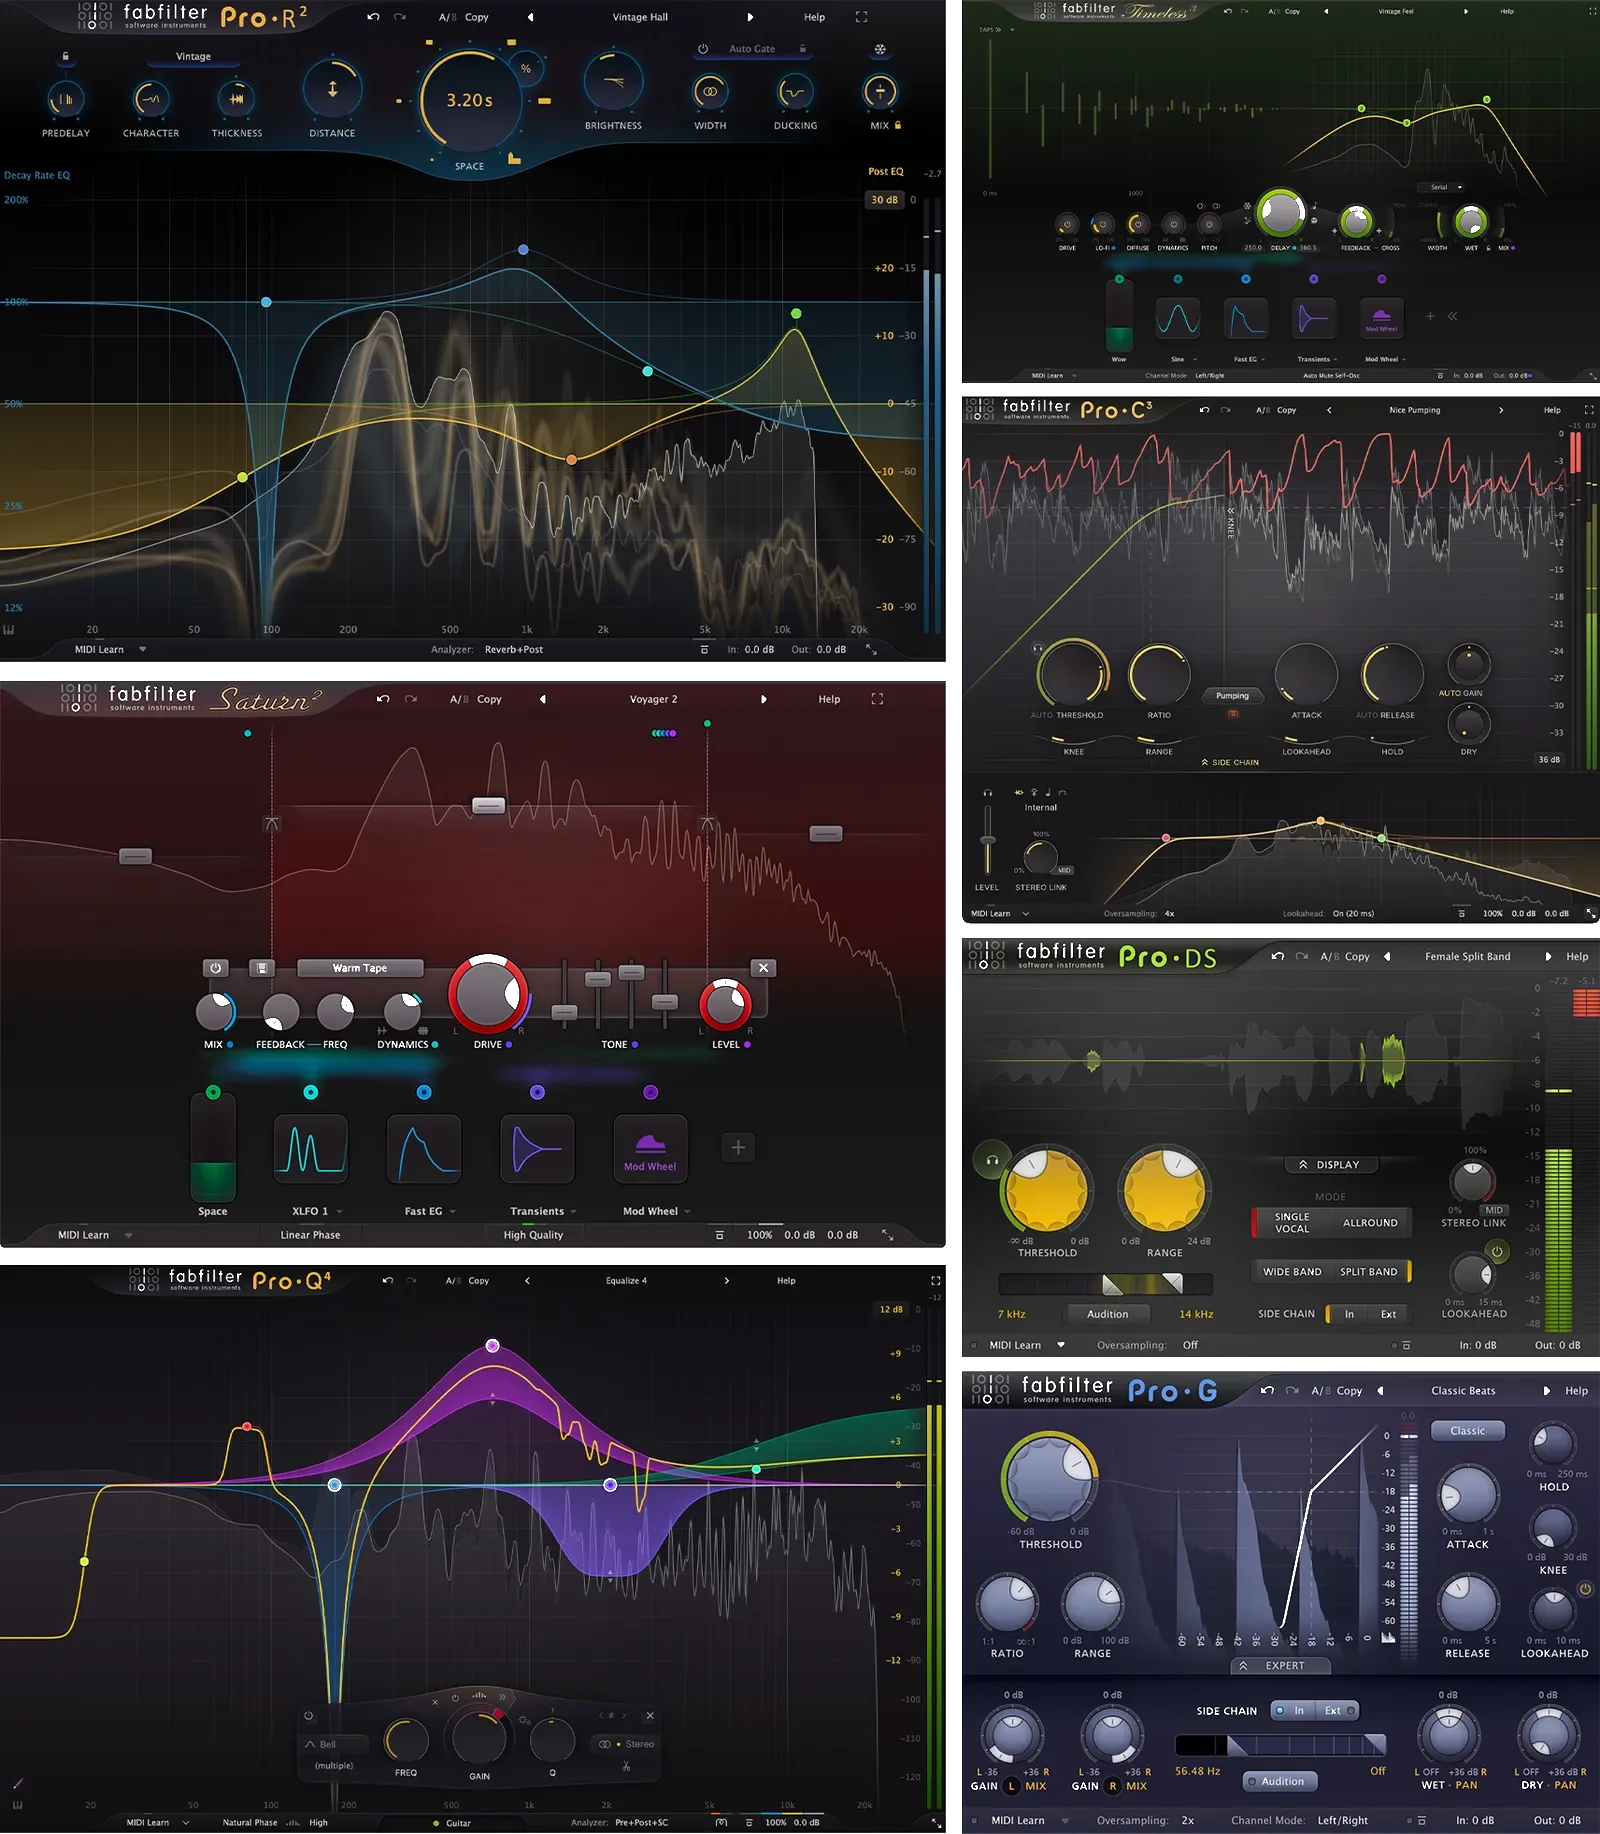
Task: Click High Quality in Saturn bottom bar
Action: 533,1235
